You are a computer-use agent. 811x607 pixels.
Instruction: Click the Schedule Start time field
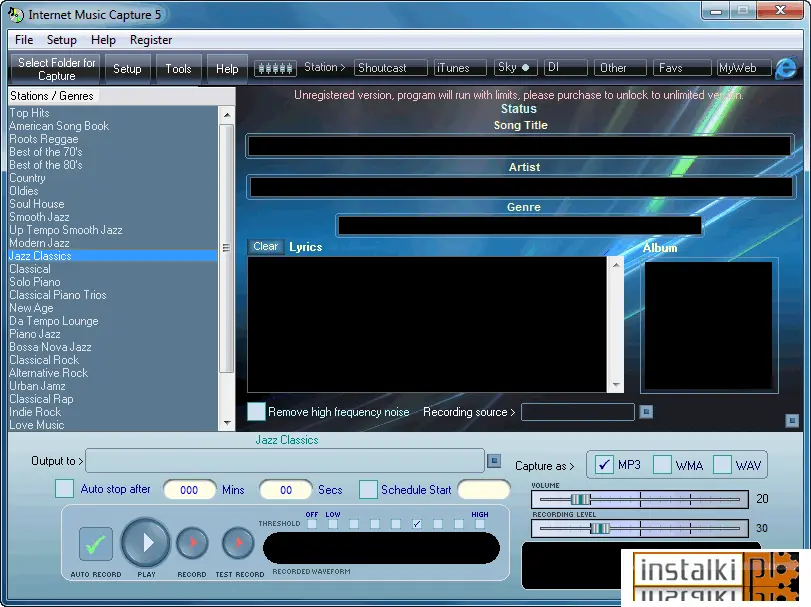point(484,489)
